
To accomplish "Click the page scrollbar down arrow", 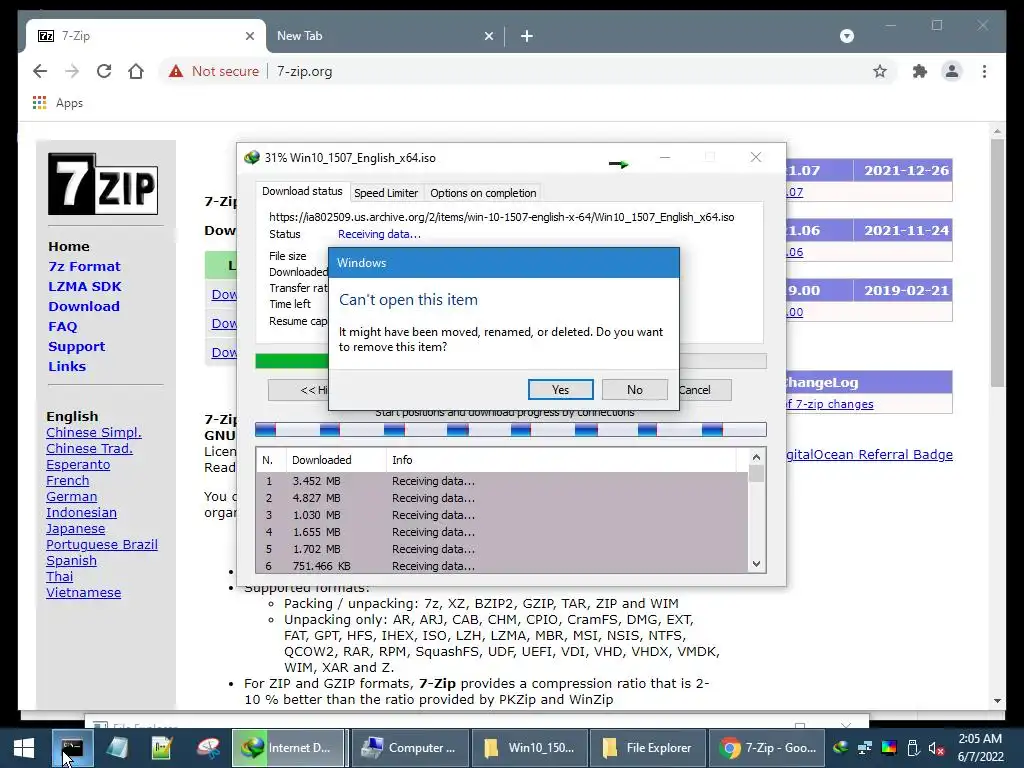I will coord(997,701).
